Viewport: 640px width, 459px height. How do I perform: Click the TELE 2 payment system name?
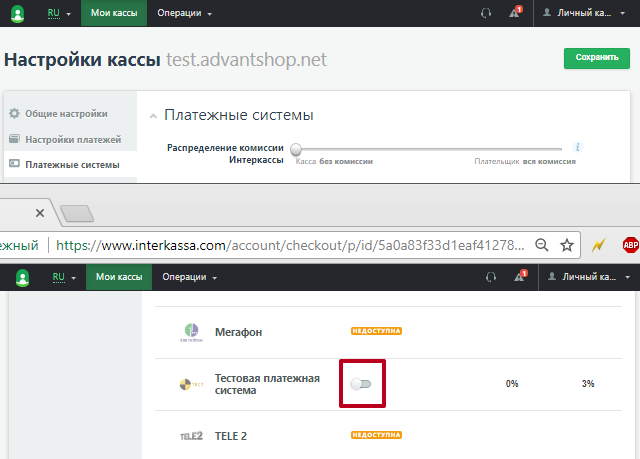click(x=231, y=436)
